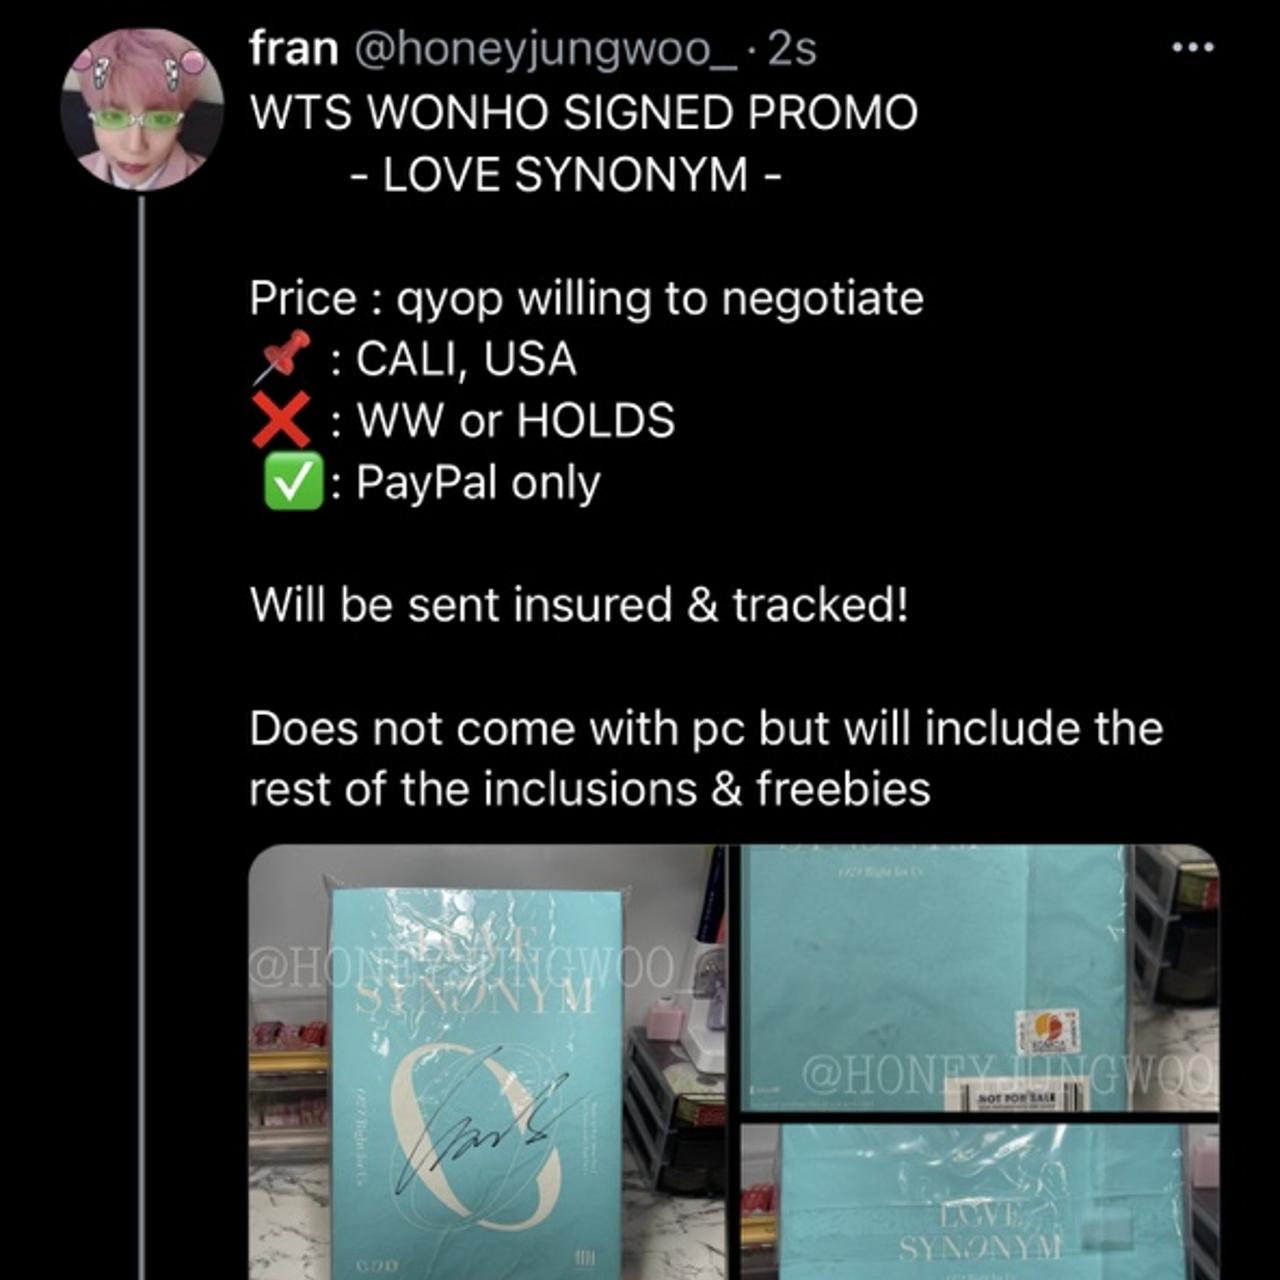Click the 'Will be sent insured & tracked' line
The width and height of the screenshot is (1280, 1280).
[579, 605]
